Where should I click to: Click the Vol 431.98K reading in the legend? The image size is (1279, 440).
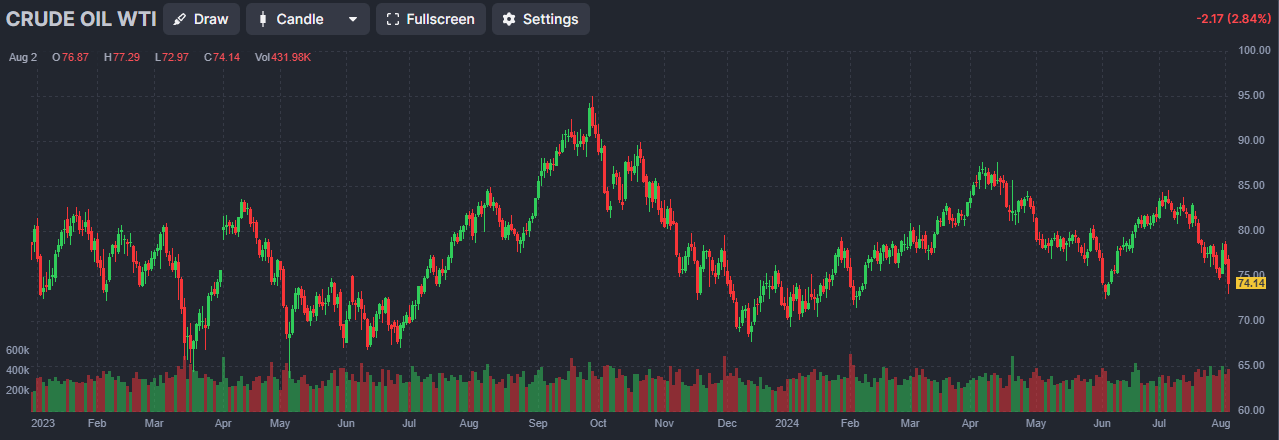(283, 57)
